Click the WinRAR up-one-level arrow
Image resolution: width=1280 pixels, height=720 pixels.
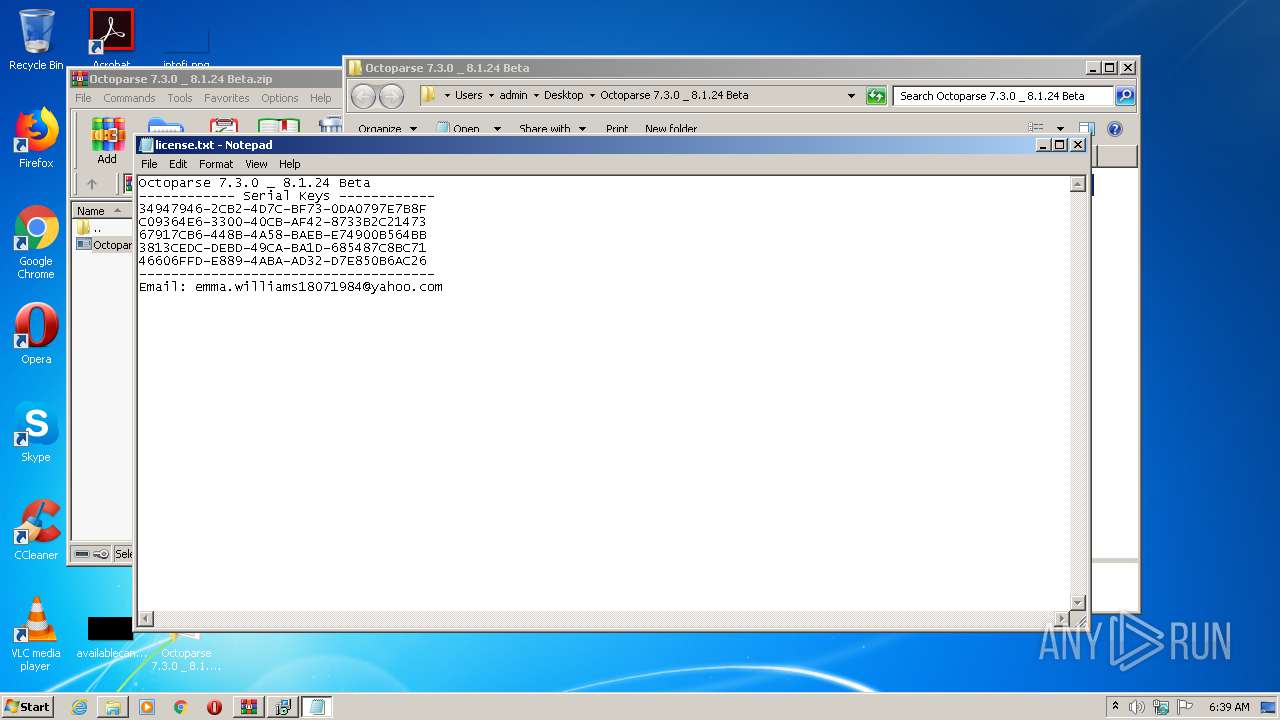pyautogui.click(x=92, y=184)
